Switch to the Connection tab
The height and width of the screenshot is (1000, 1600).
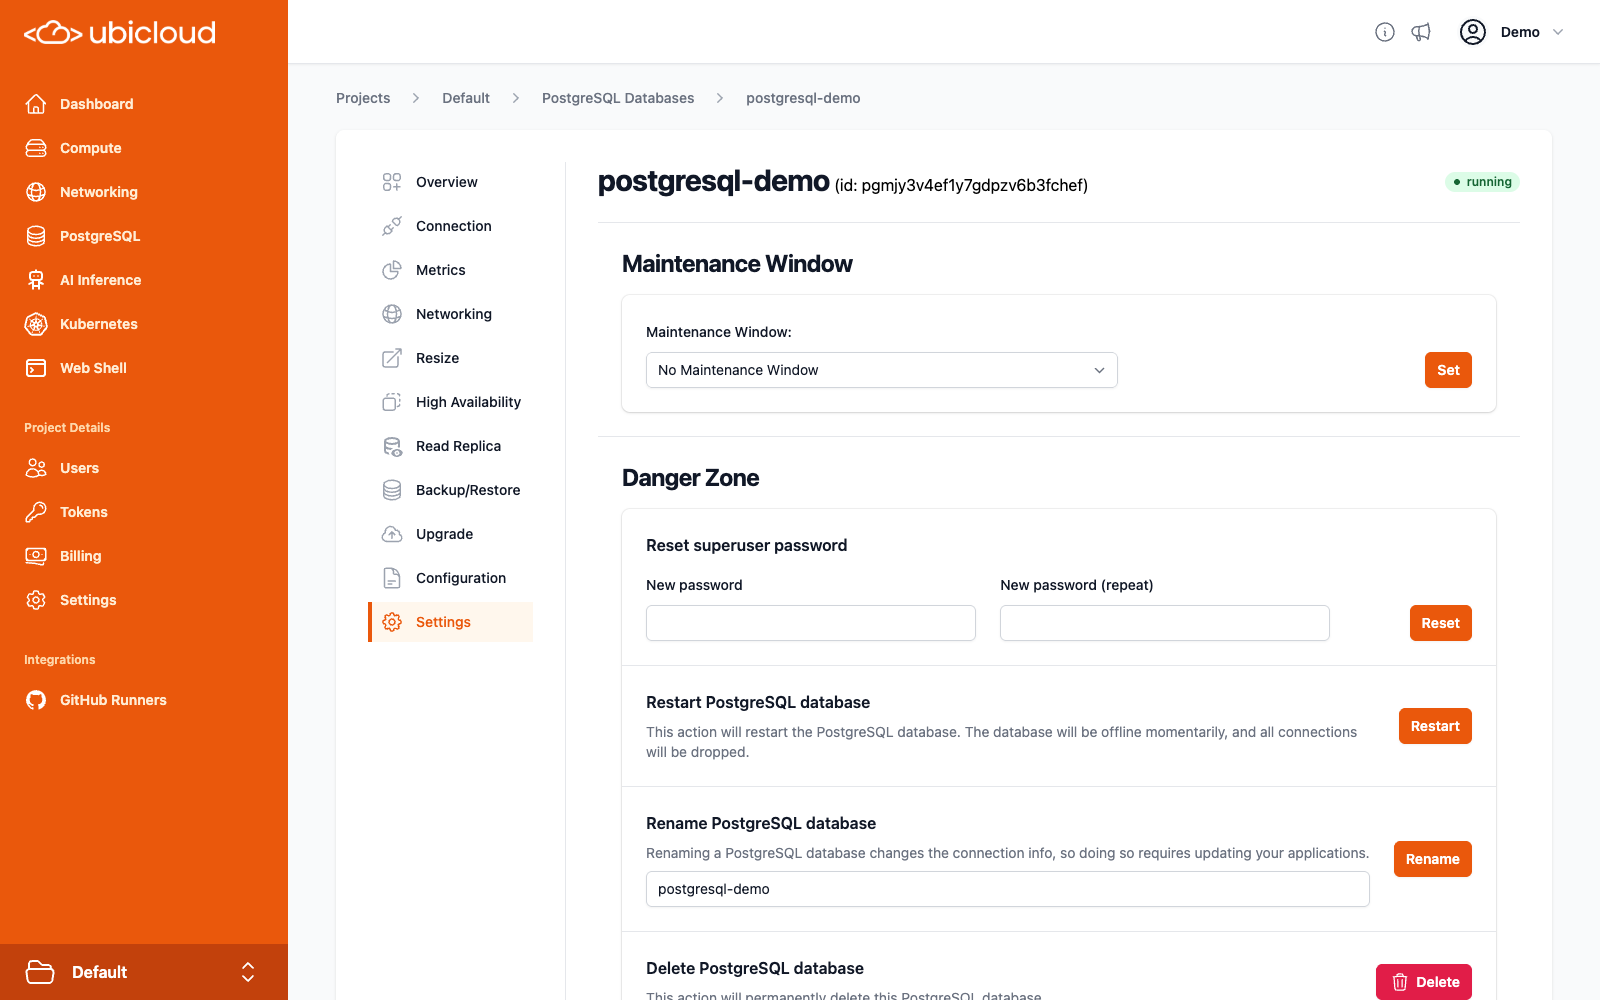click(450, 226)
